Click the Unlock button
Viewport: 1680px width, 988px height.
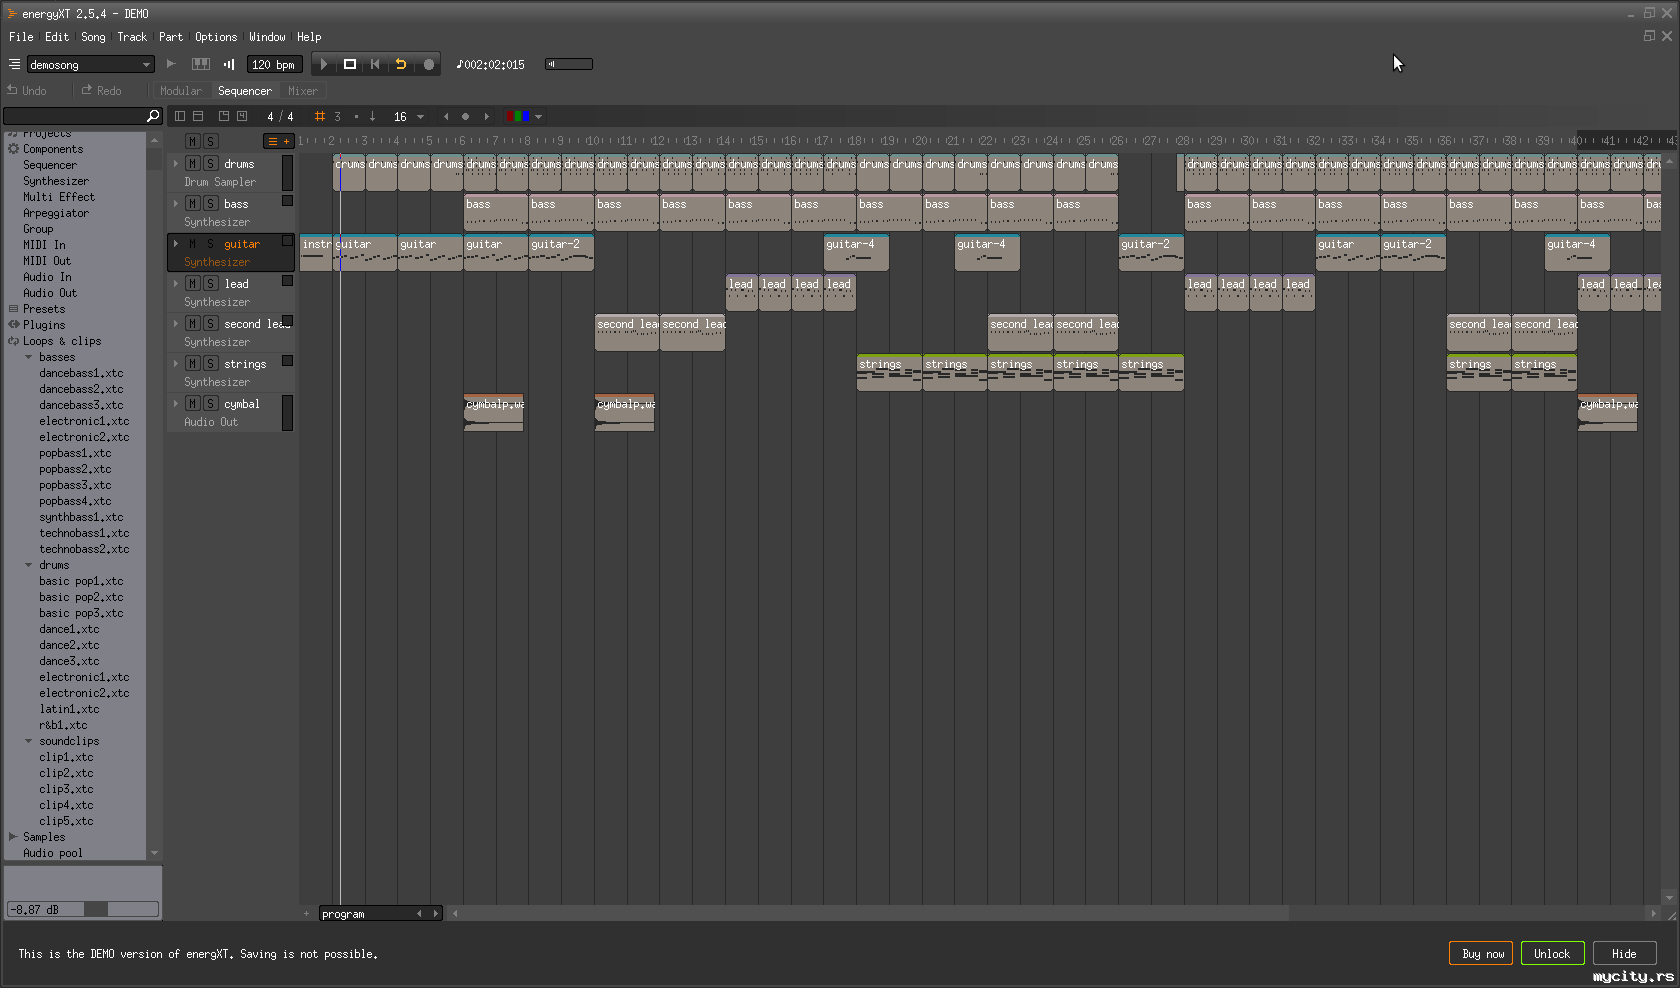pos(1552,954)
